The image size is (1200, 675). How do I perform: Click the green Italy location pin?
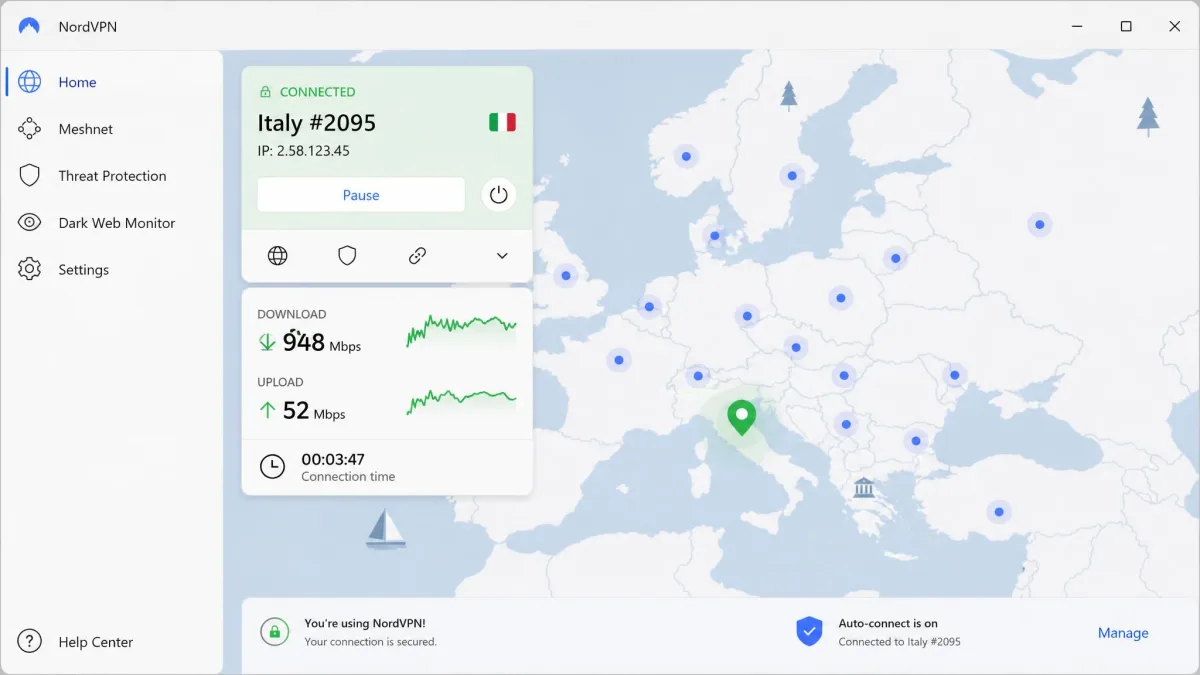pyautogui.click(x=741, y=417)
